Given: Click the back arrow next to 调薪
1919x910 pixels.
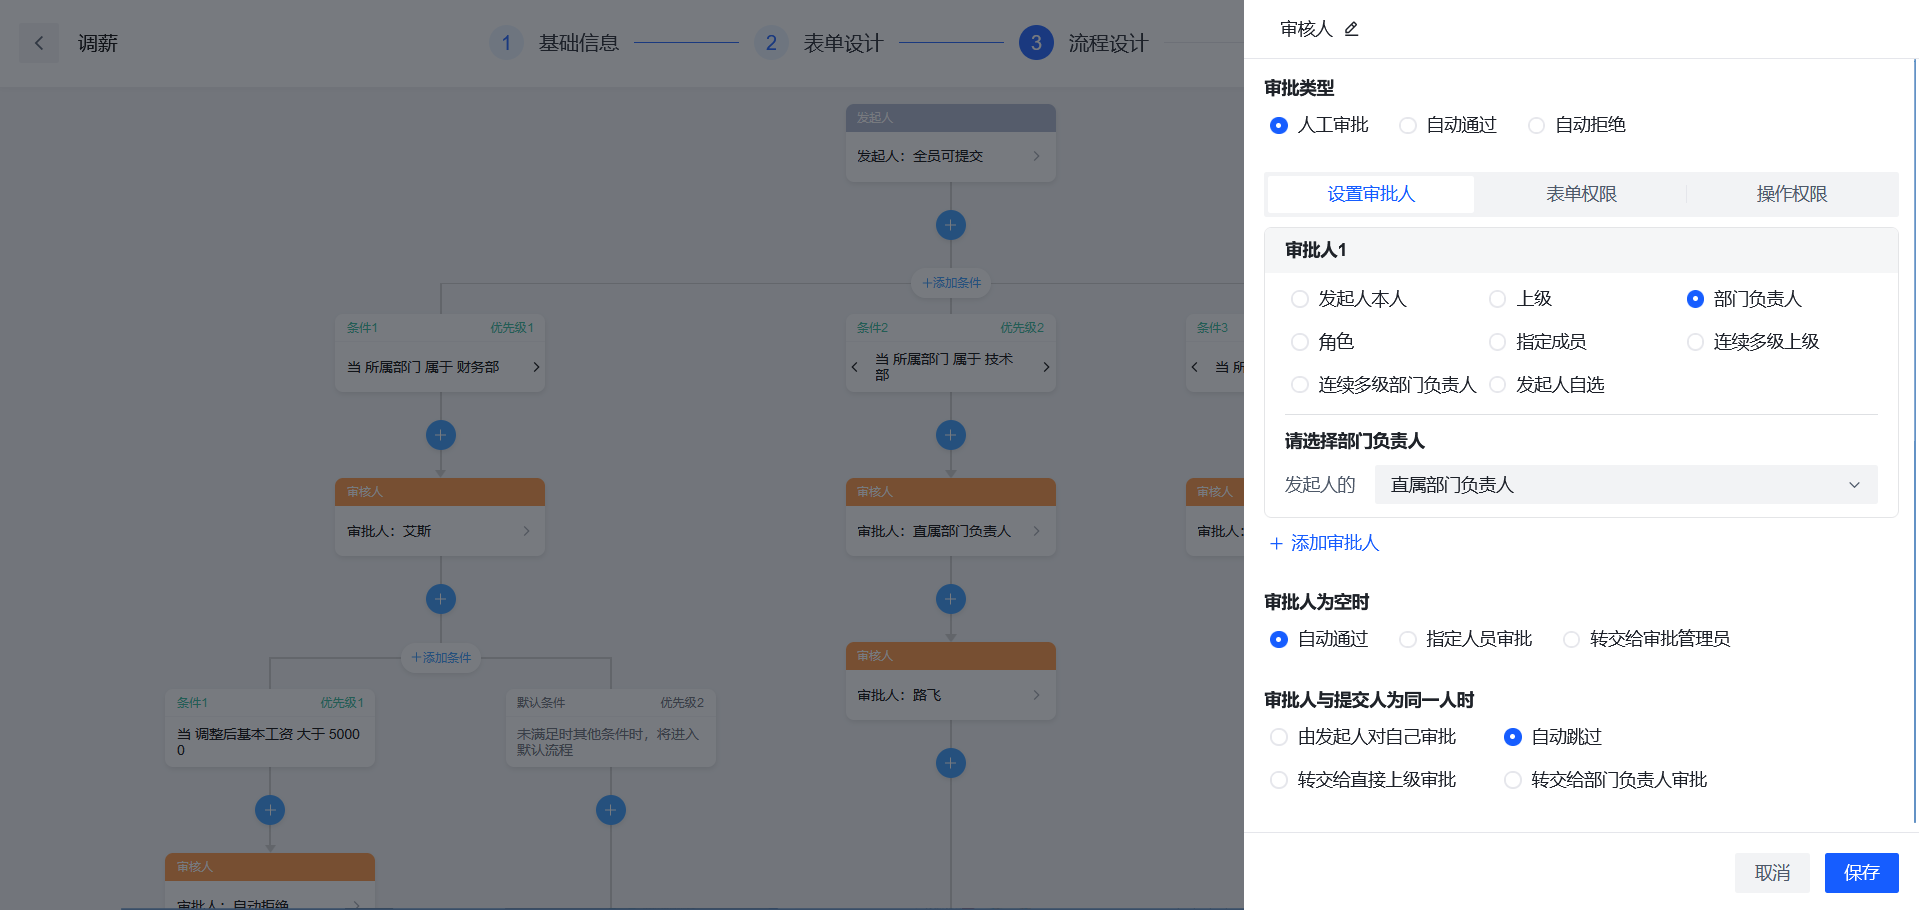Looking at the screenshot, I should point(39,43).
